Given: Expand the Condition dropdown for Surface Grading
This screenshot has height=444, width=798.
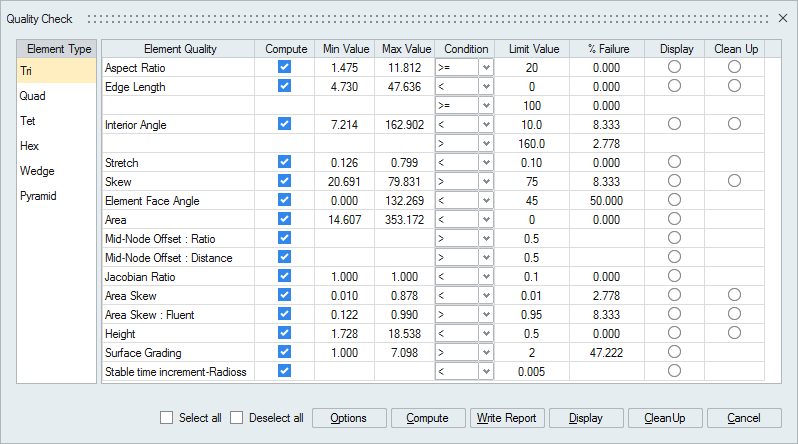Looking at the screenshot, I should coord(486,352).
